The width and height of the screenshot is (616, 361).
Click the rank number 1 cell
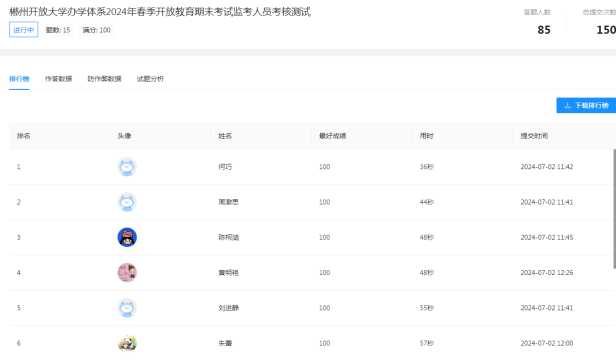[x=18, y=167]
